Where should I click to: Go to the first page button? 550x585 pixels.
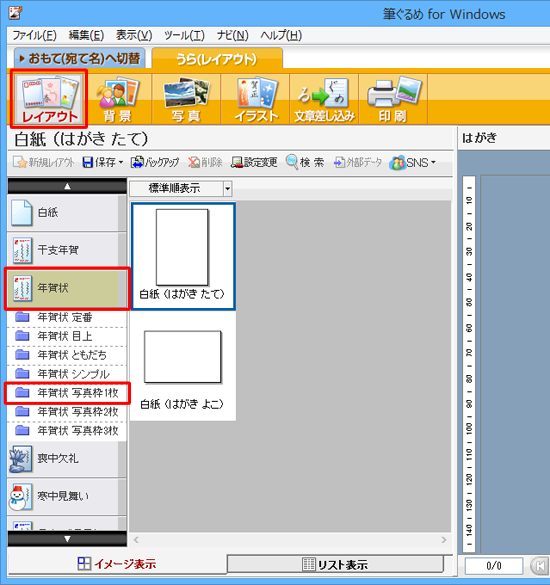point(539,566)
